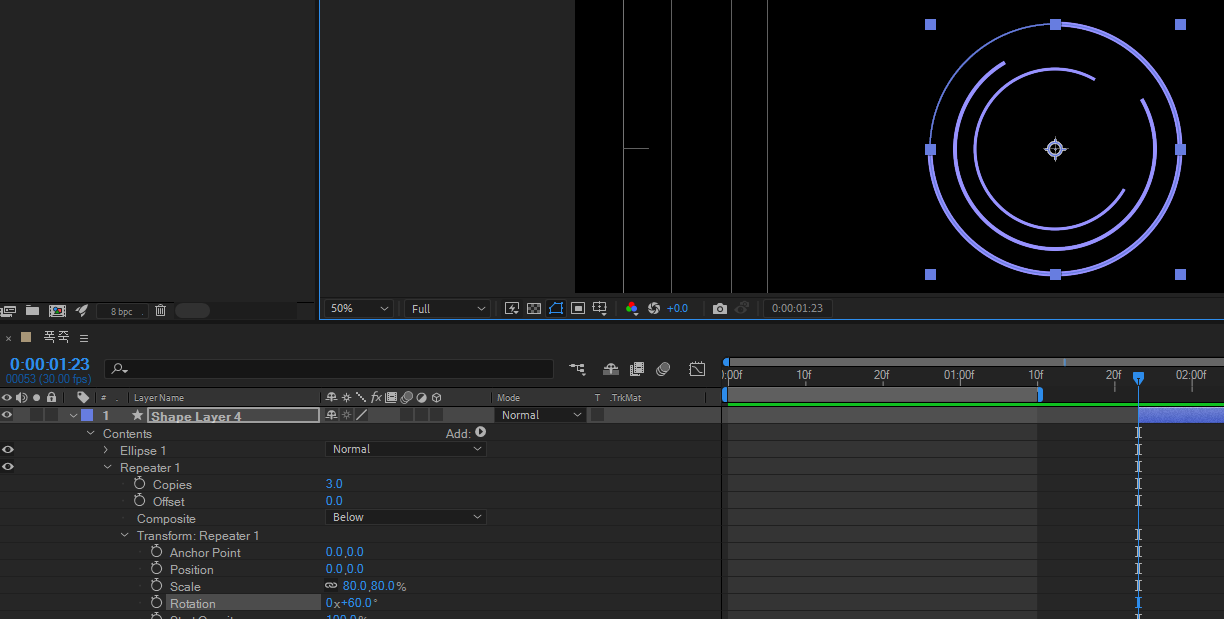Toggle Scale constrain proportions link
1224x619 pixels.
click(x=331, y=586)
